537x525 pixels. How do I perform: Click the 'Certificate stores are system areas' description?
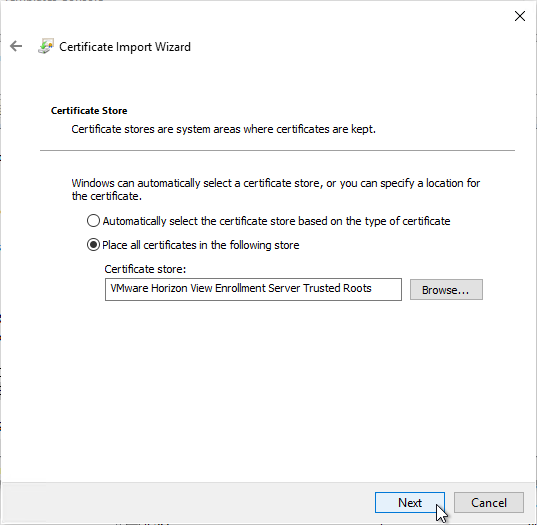(223, 129)
